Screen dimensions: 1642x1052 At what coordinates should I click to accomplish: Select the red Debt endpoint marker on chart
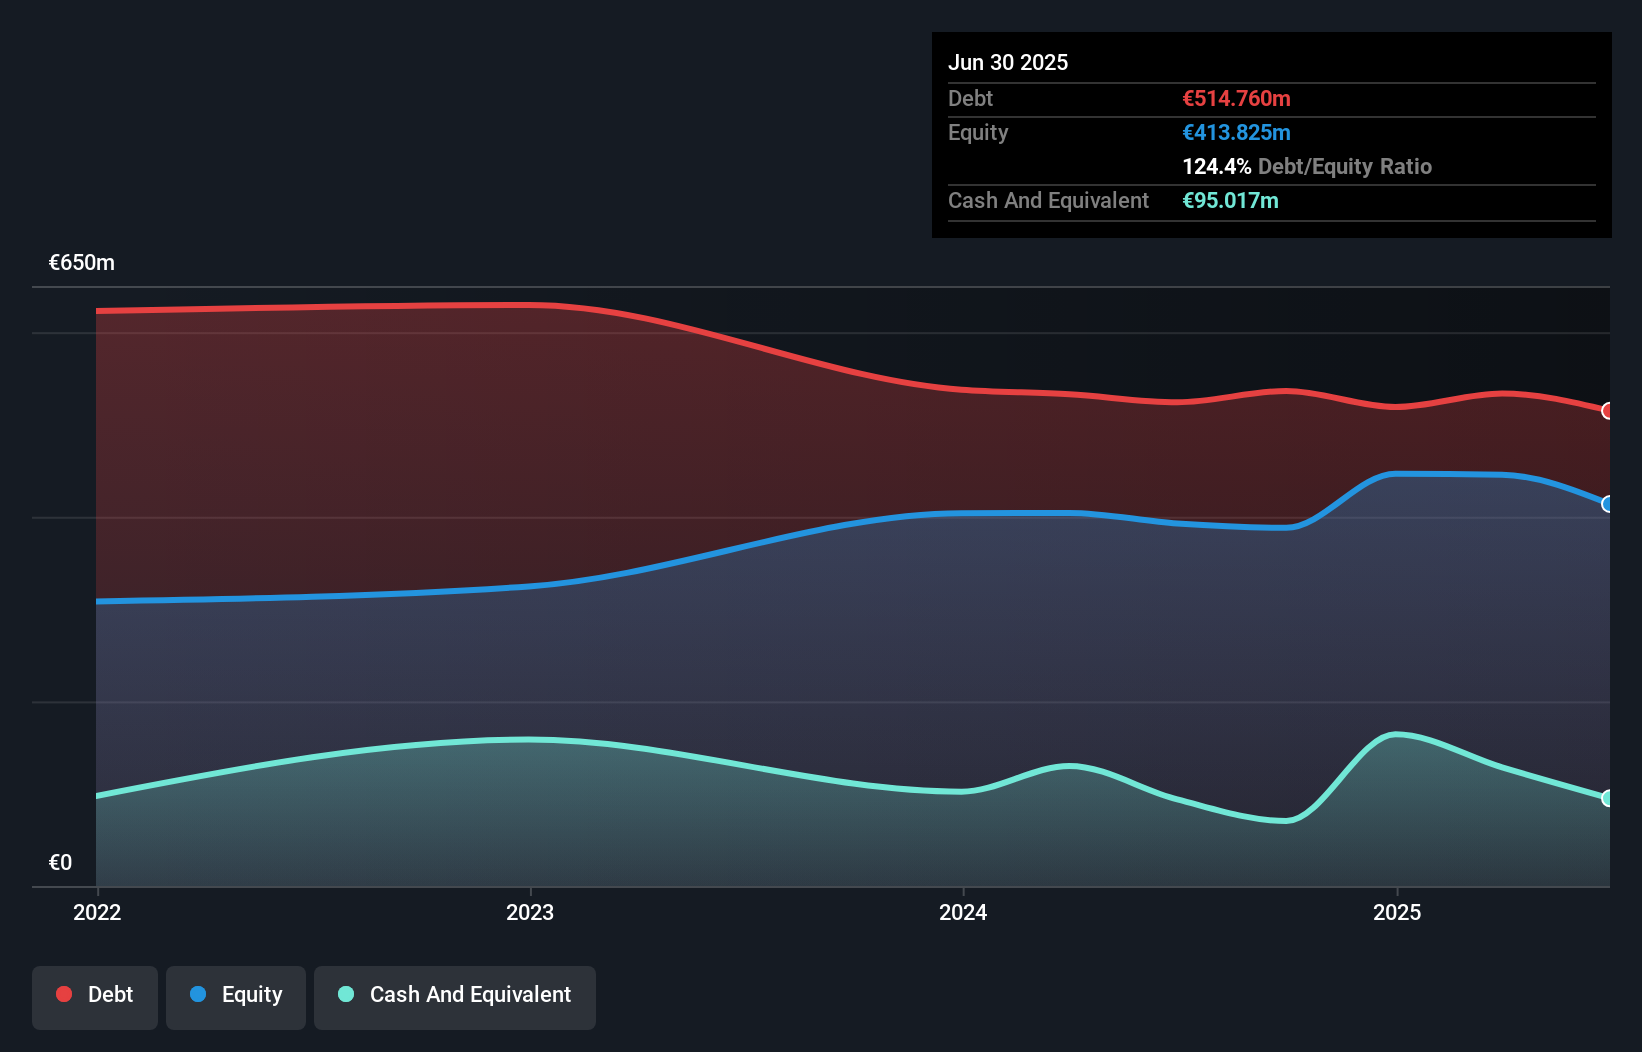pyautogui.click(x=1607, y=410)
